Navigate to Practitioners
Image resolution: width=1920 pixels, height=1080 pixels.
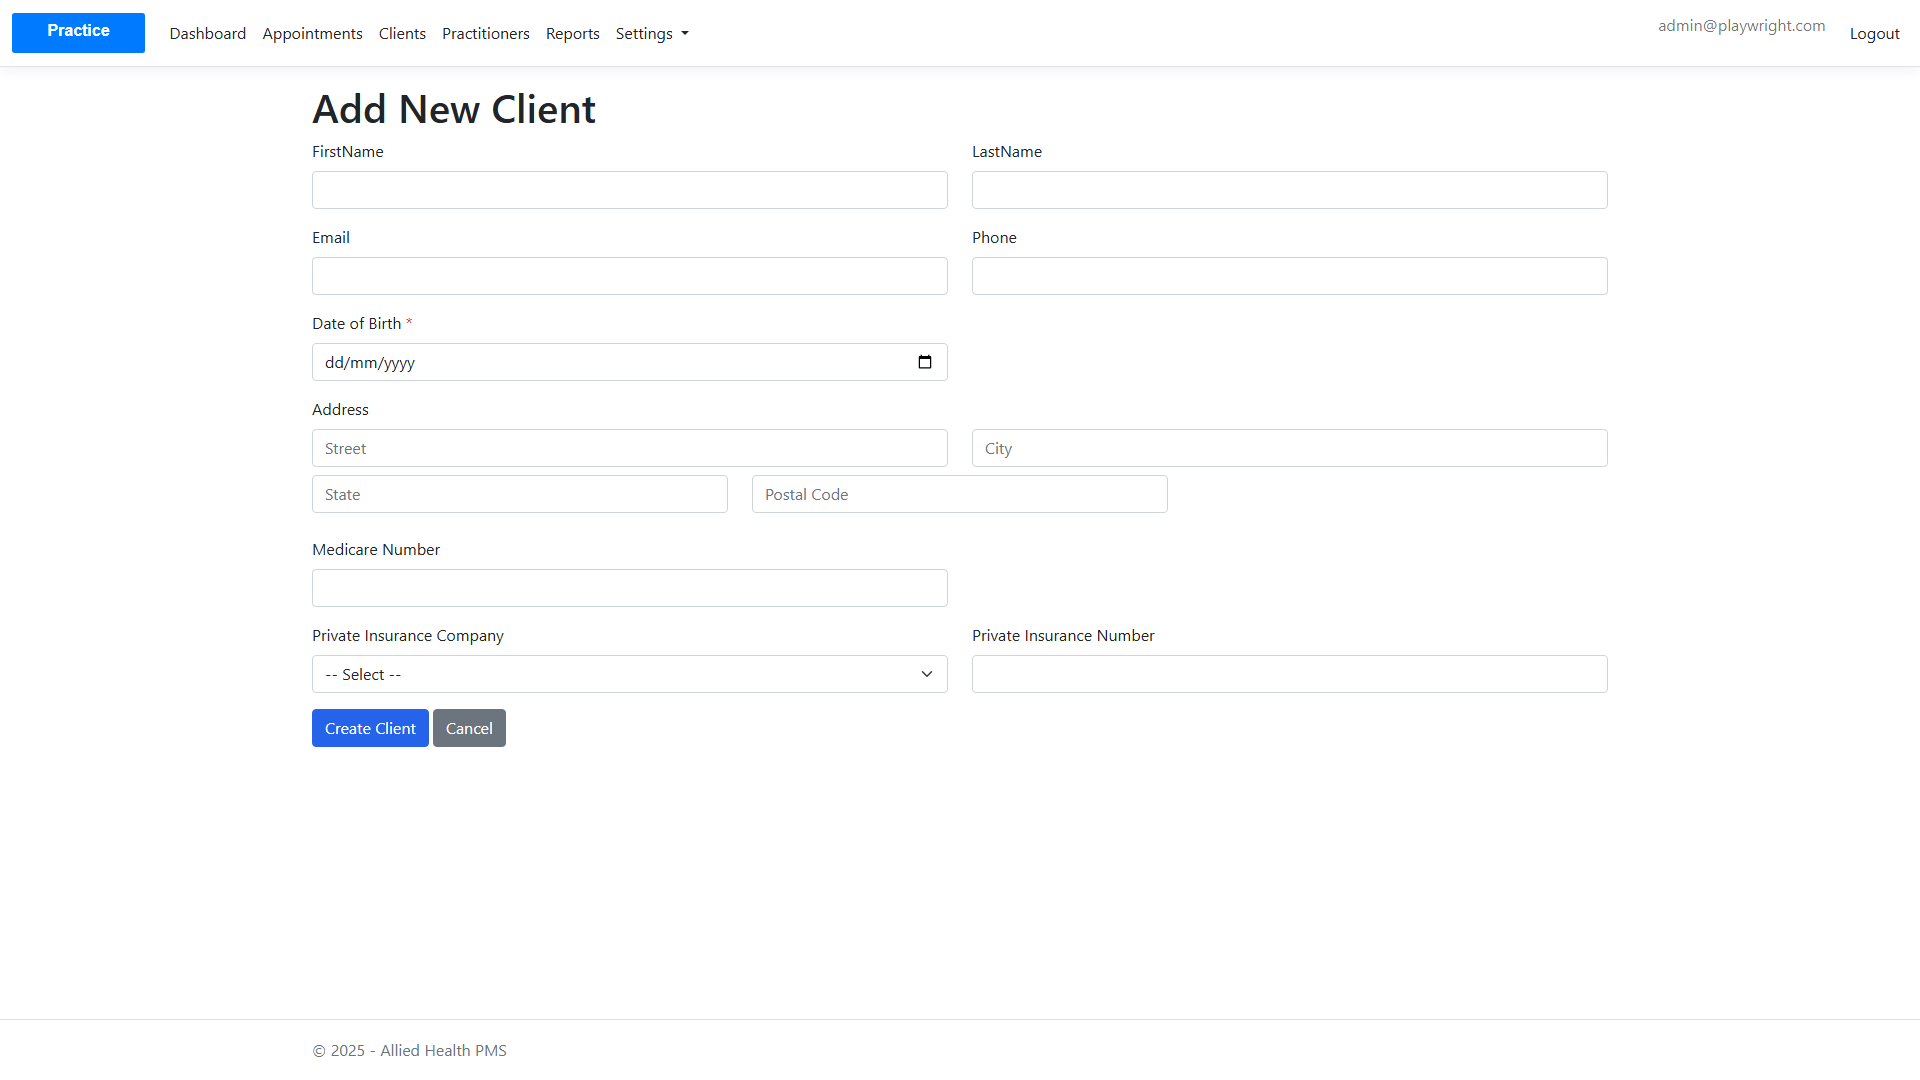tap(486, 33)
